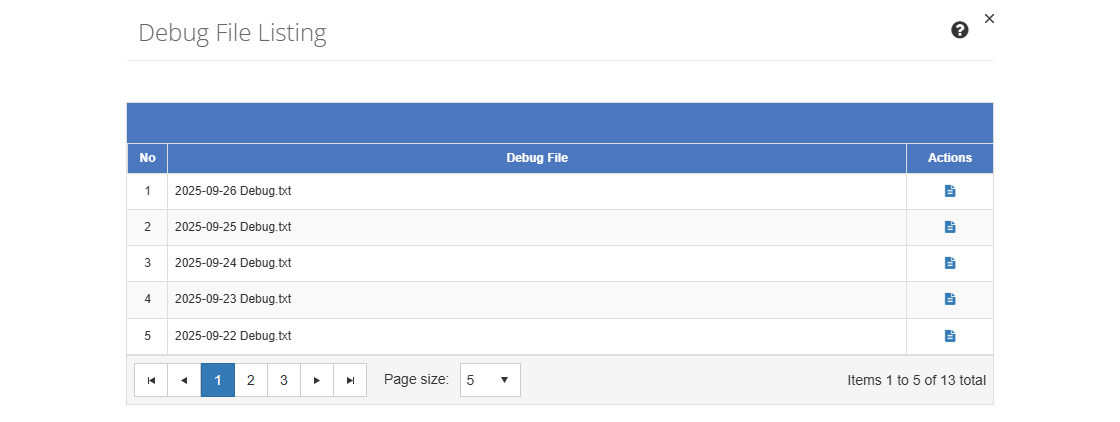Screen dimensions: 1120x422
Task: Go to first page of listing
Action: [x=151, y=380]
